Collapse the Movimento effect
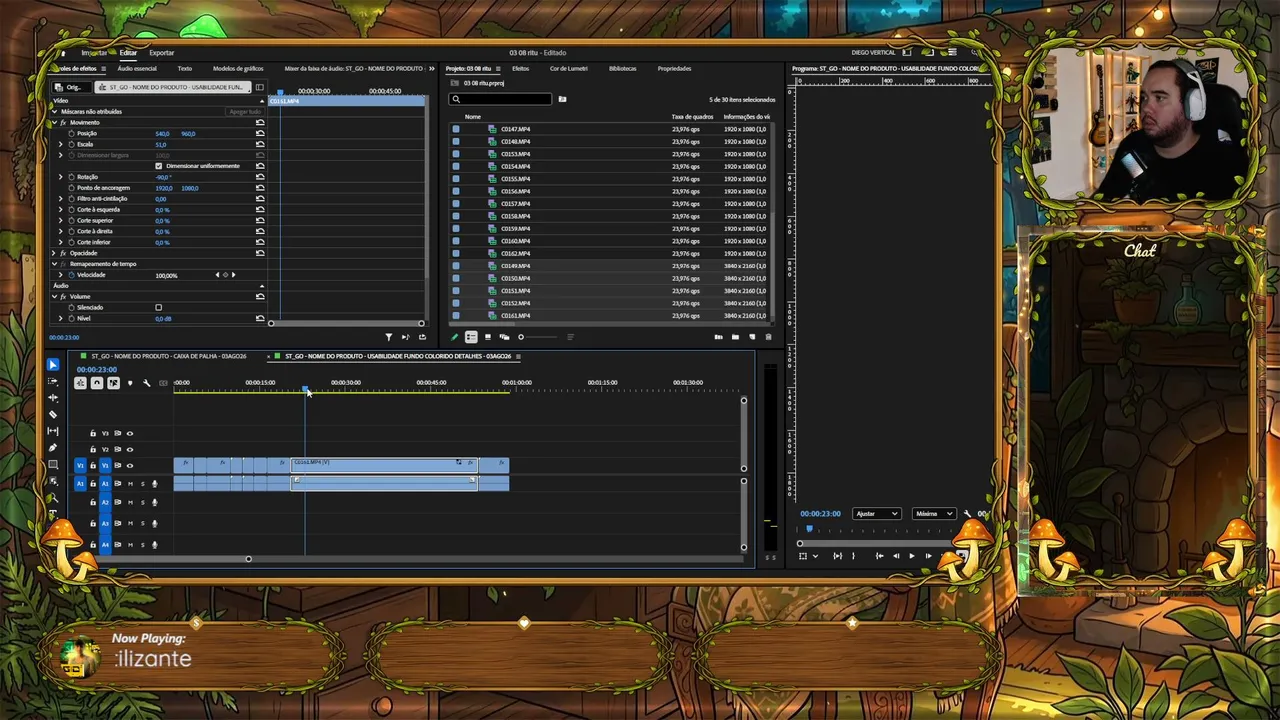 54,122
